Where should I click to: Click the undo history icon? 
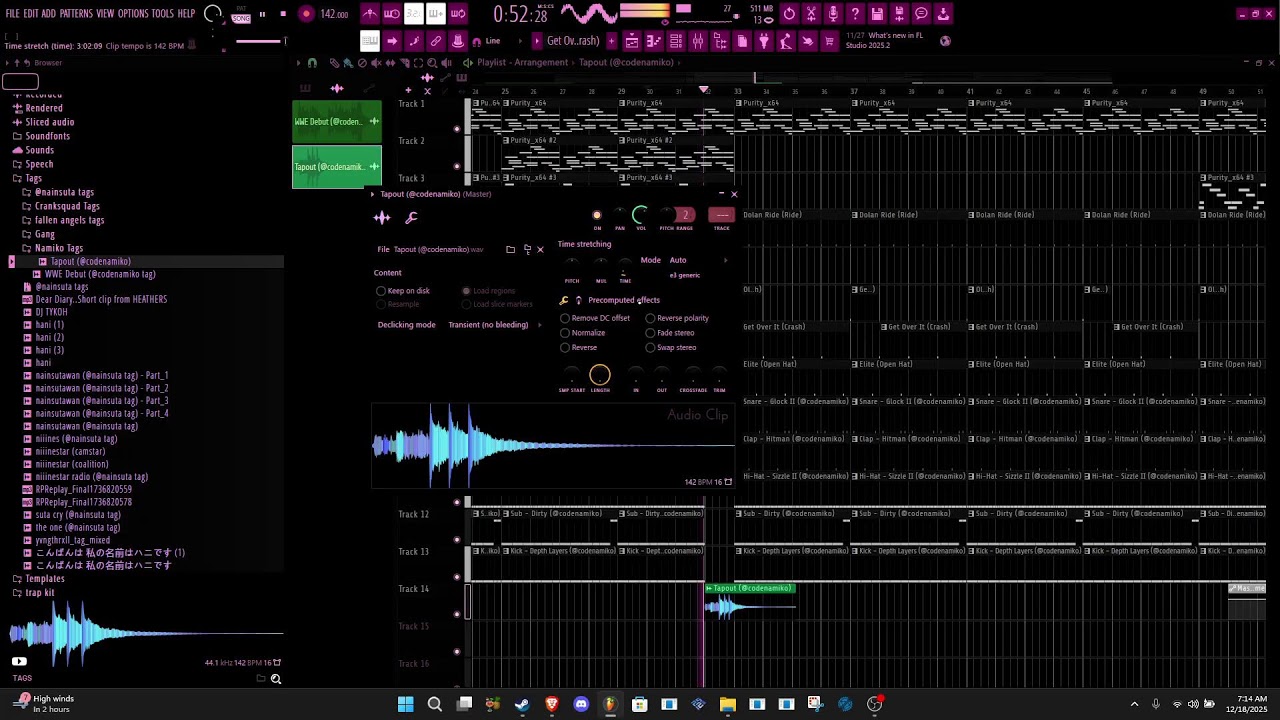tap(789, 14)
